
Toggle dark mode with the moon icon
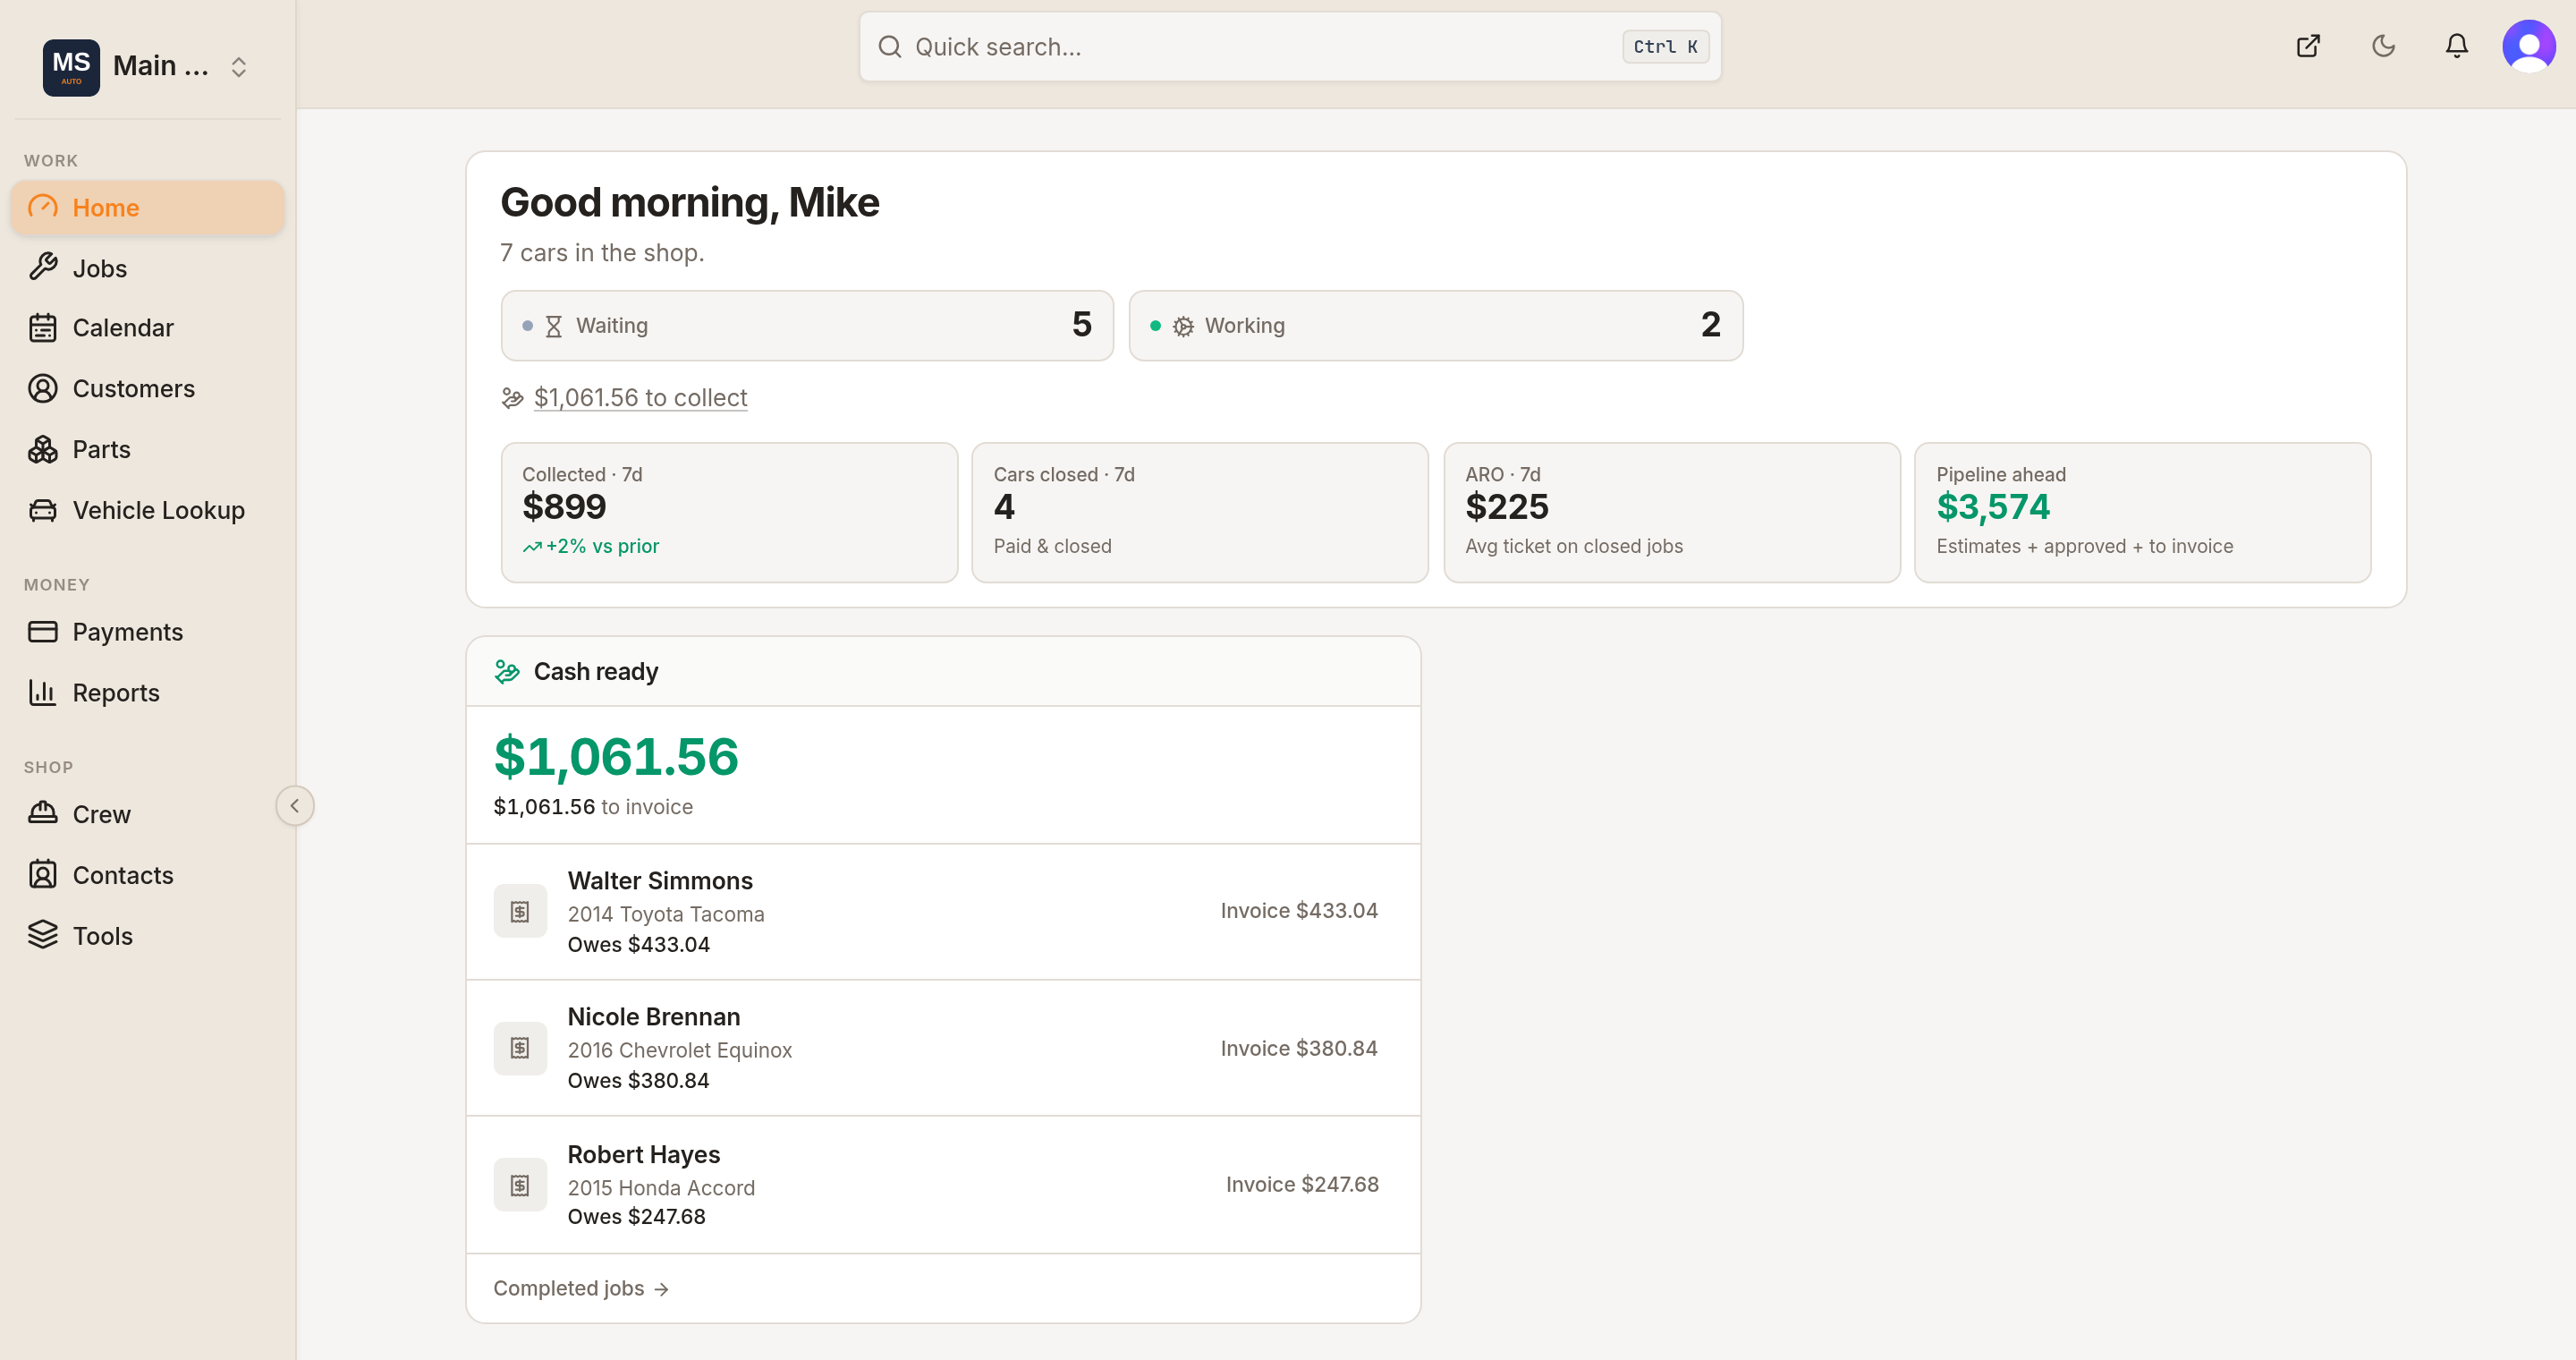tap(2383, 46)
